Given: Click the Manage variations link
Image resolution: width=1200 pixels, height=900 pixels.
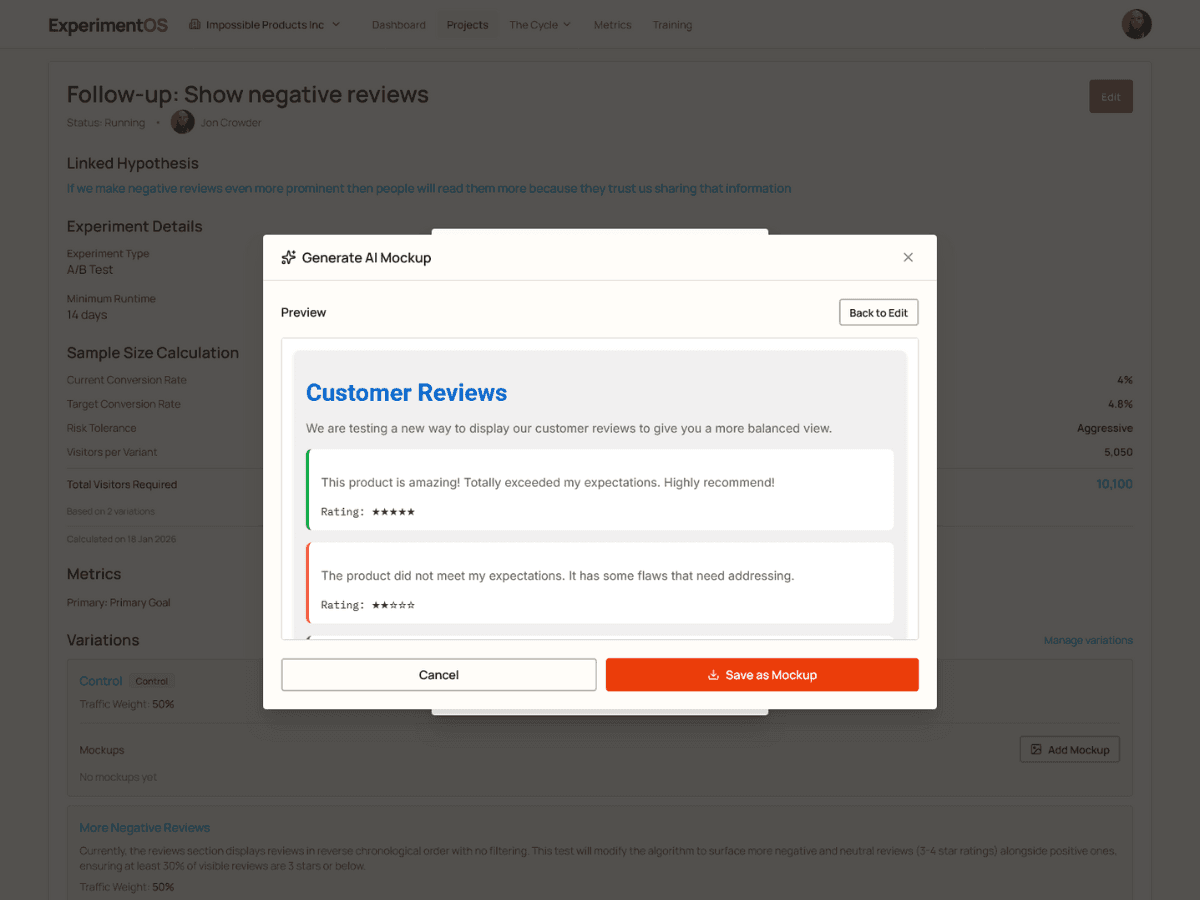Looking at the screenshot, I should pyautogui.click(x=1088, y=640).
